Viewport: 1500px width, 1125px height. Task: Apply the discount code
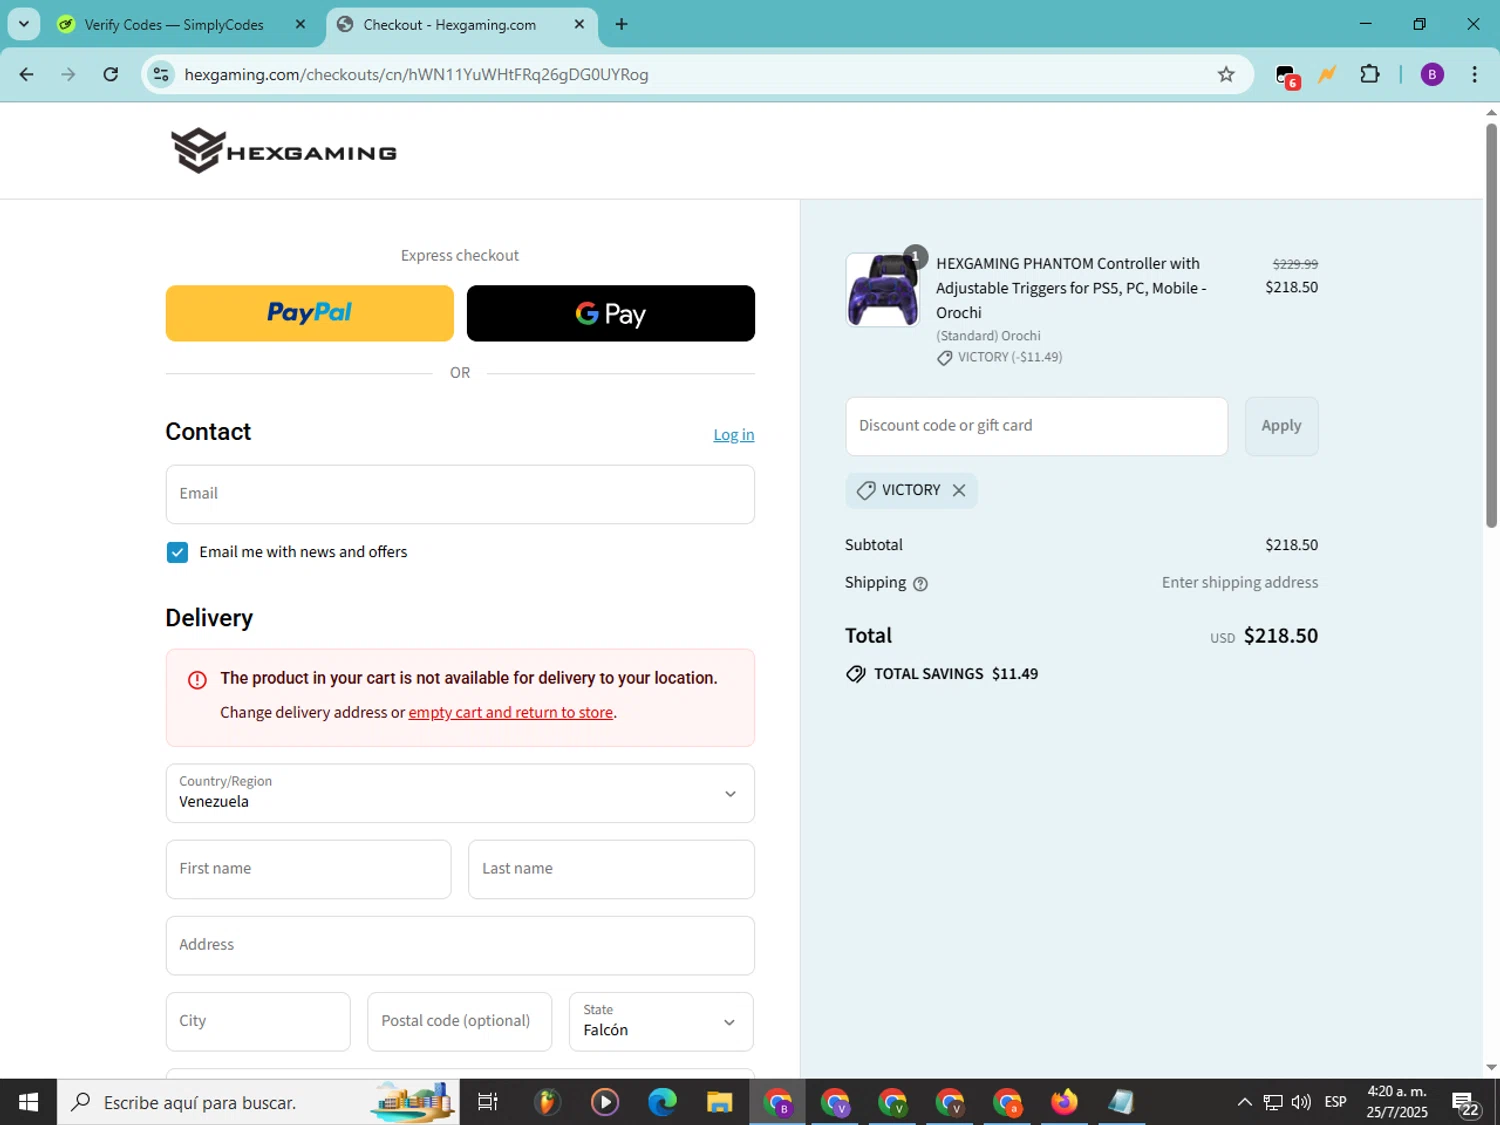(1281, 426)
